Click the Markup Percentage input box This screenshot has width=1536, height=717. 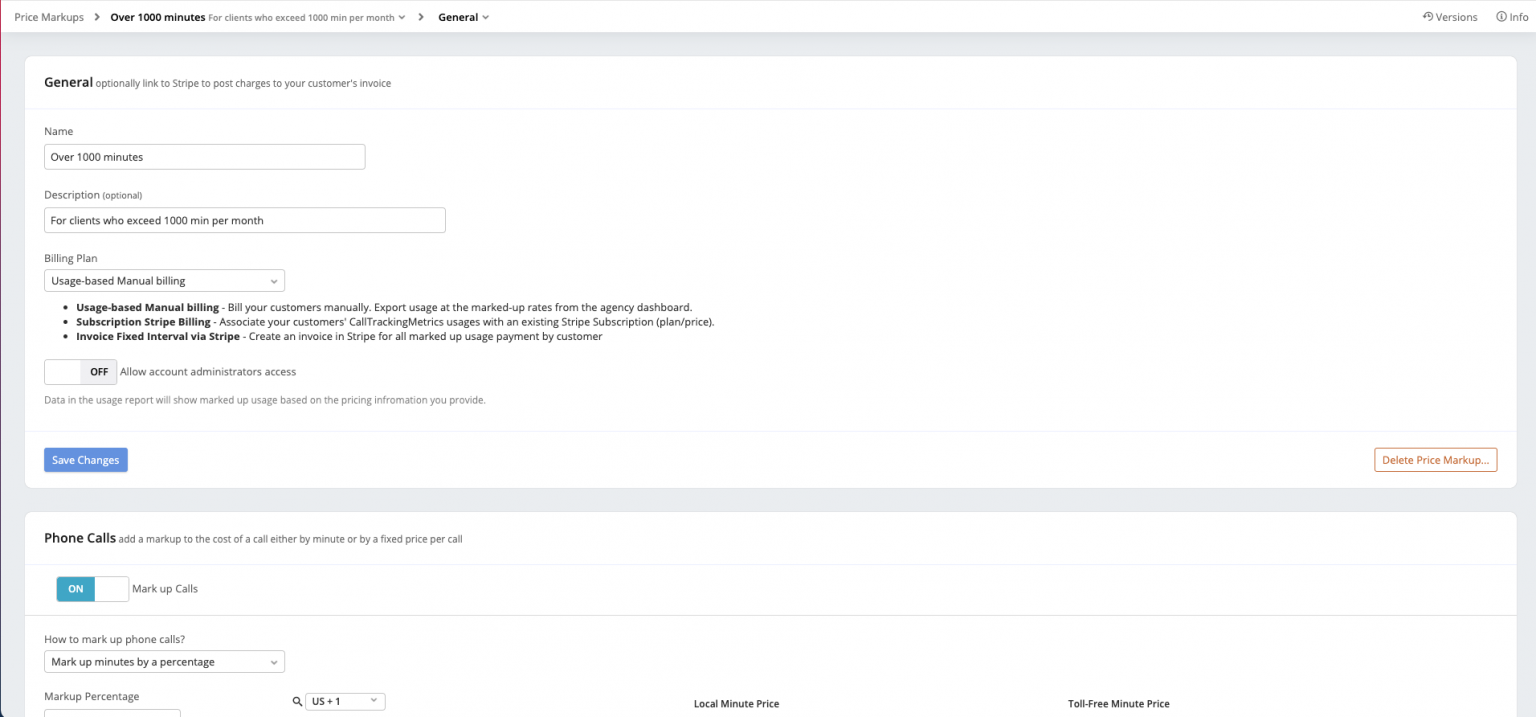(x=112, y=712)
